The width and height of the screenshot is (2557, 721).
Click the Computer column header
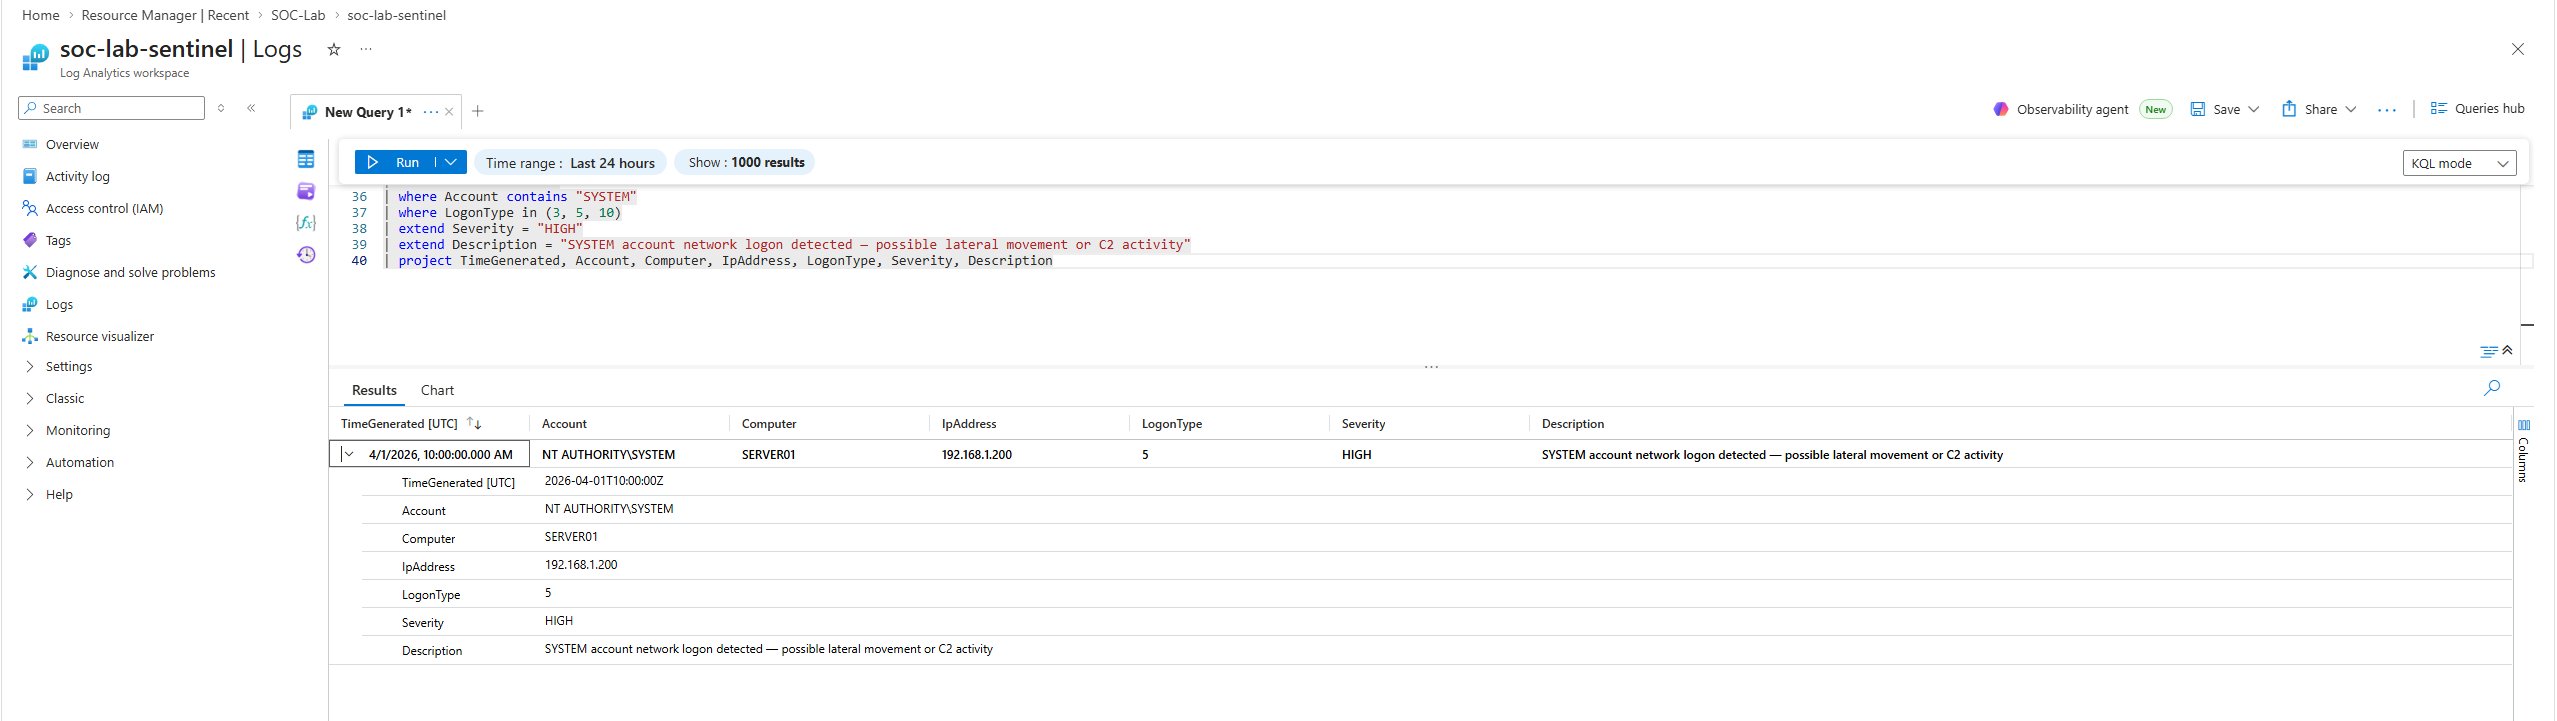coord(769,424)
